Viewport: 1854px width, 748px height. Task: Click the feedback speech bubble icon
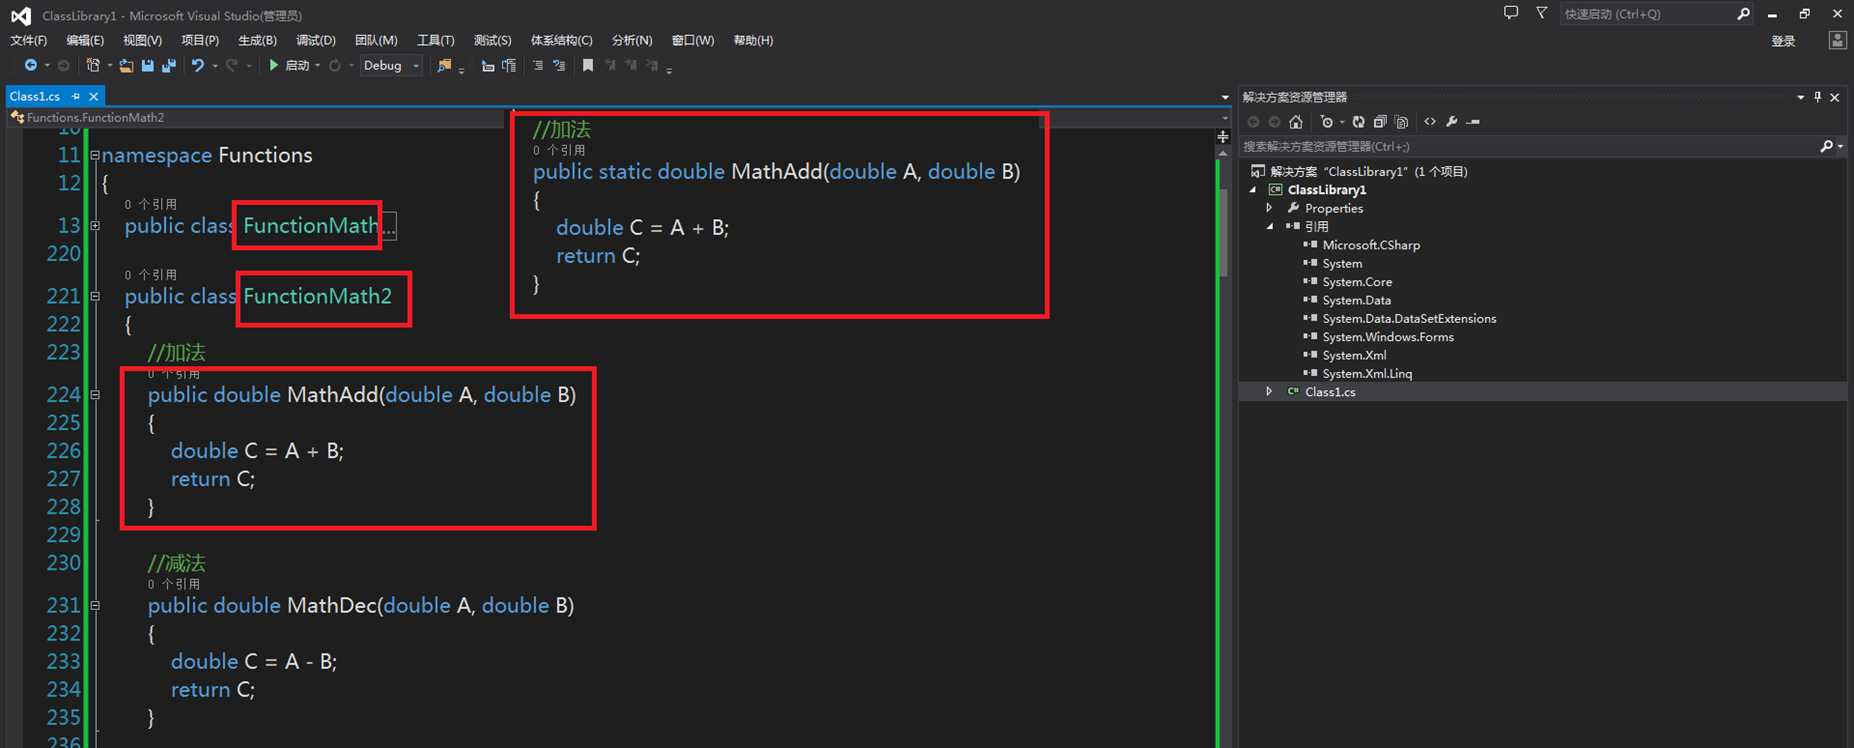tap(1510, 13)
